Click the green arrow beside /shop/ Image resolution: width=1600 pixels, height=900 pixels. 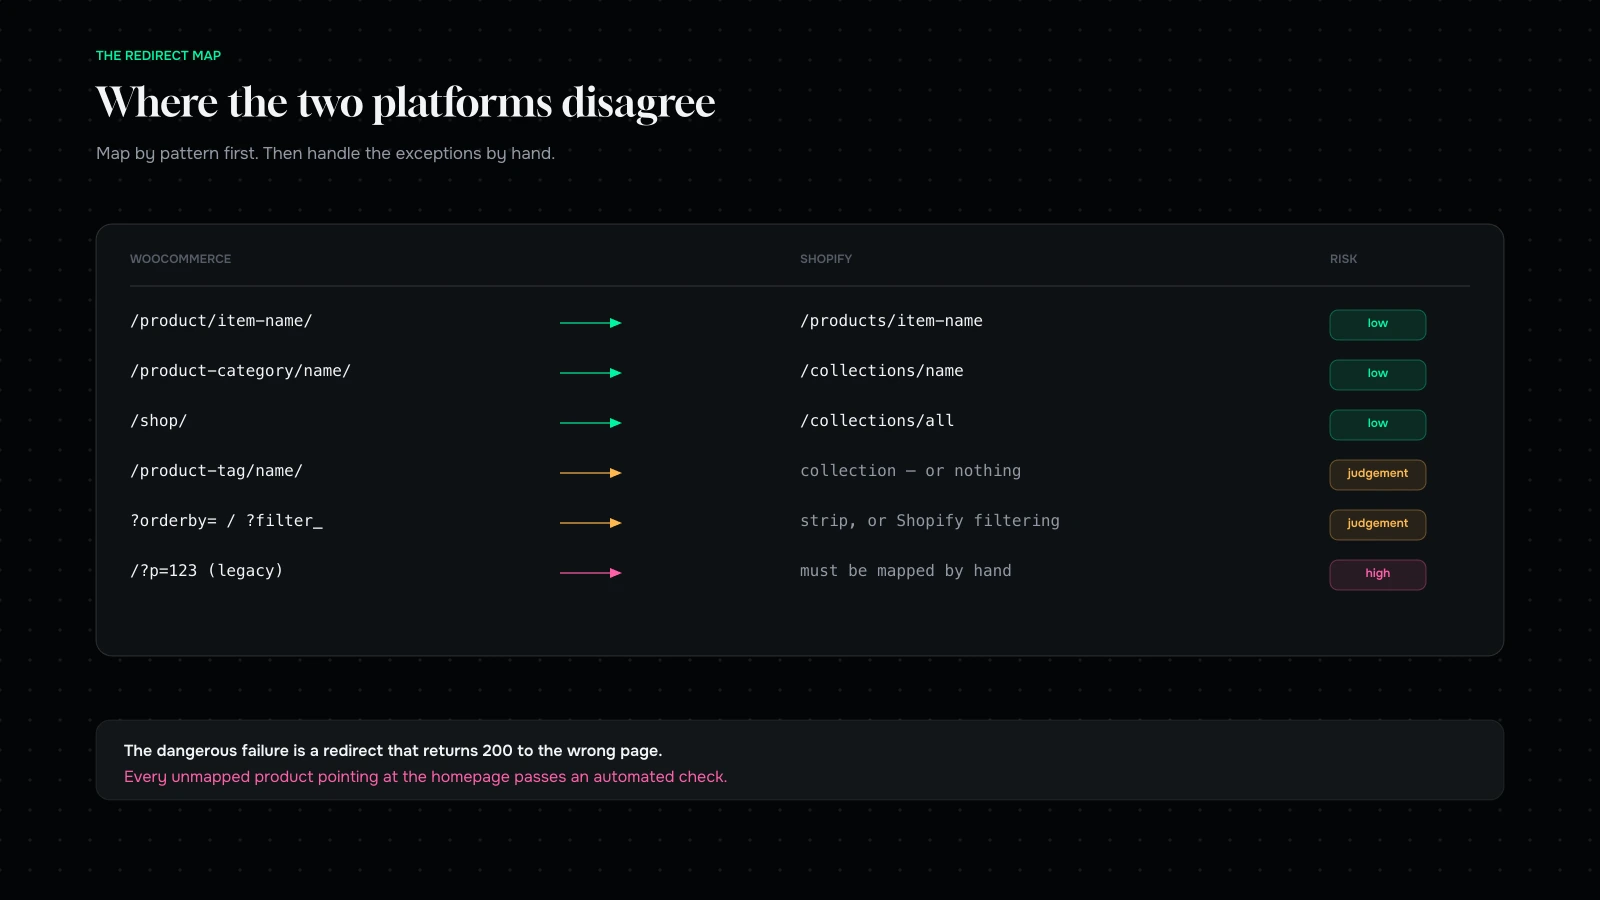click(591, 423)
